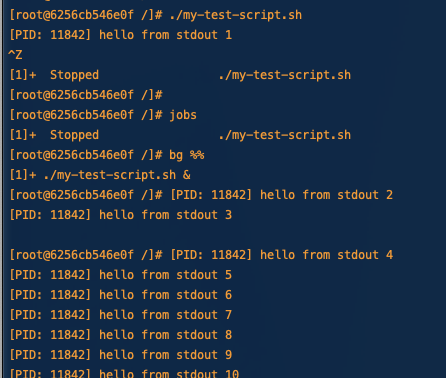Click the terminal window's left border edge

click(1, 189)
